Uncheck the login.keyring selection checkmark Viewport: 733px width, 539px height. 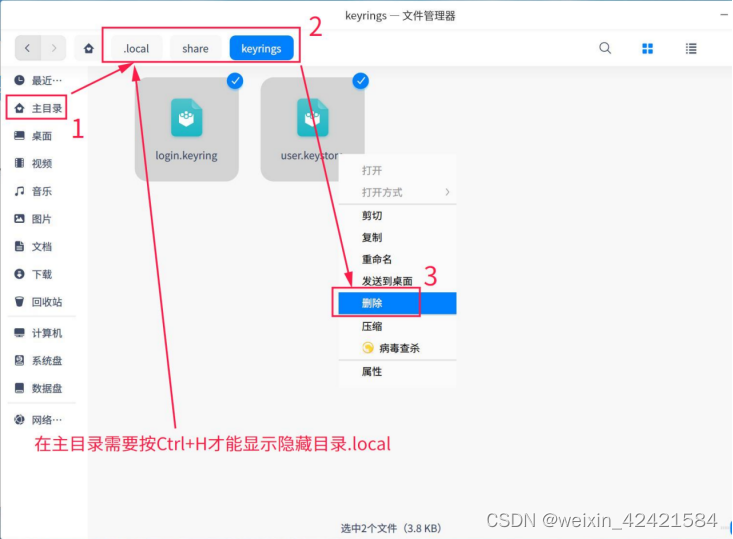coord(235,81)
